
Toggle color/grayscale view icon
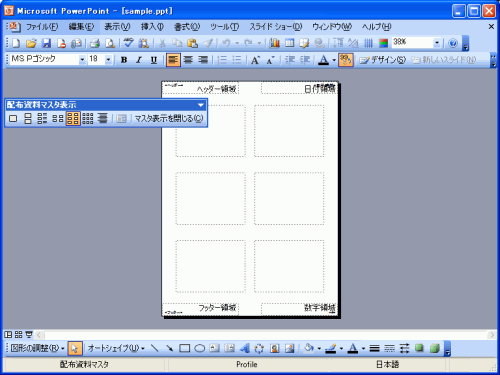pos(383,43)
